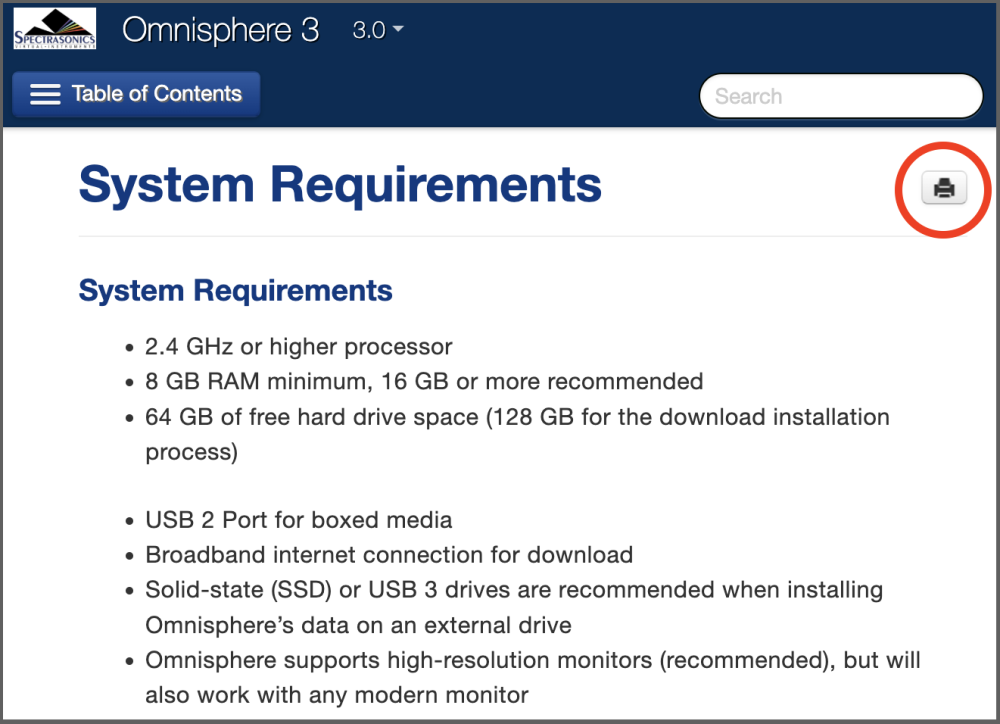
Task: Click the '2.4 GHz or higher processor' line
Action: tap(298, 346)
